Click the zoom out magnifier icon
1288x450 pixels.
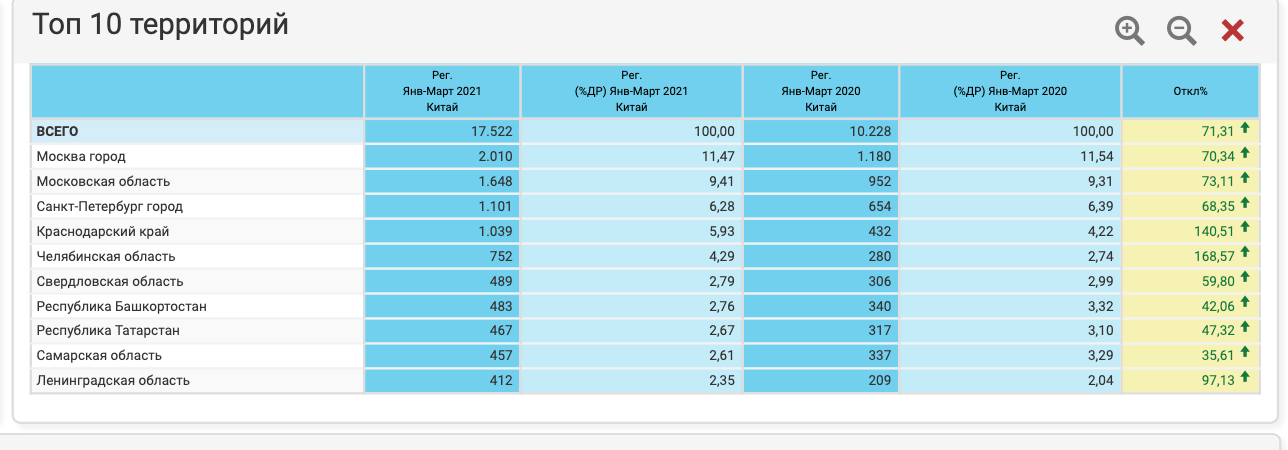(1181, 31)
